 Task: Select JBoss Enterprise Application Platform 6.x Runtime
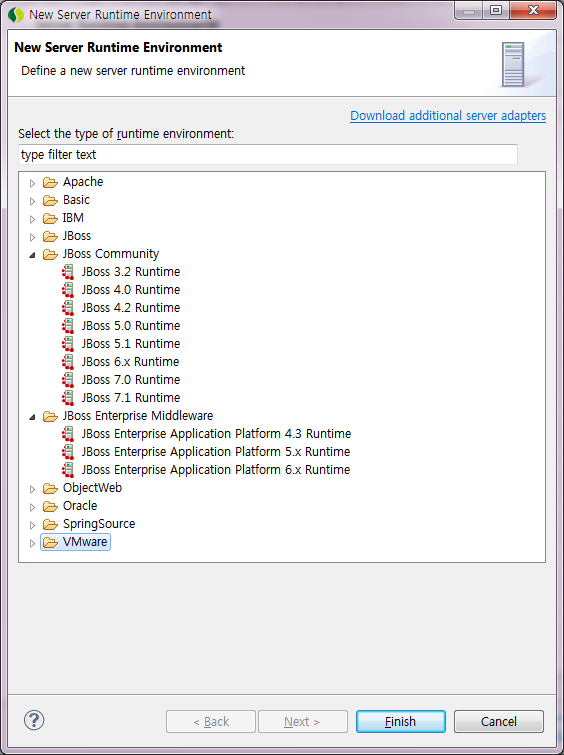point(215,469)
